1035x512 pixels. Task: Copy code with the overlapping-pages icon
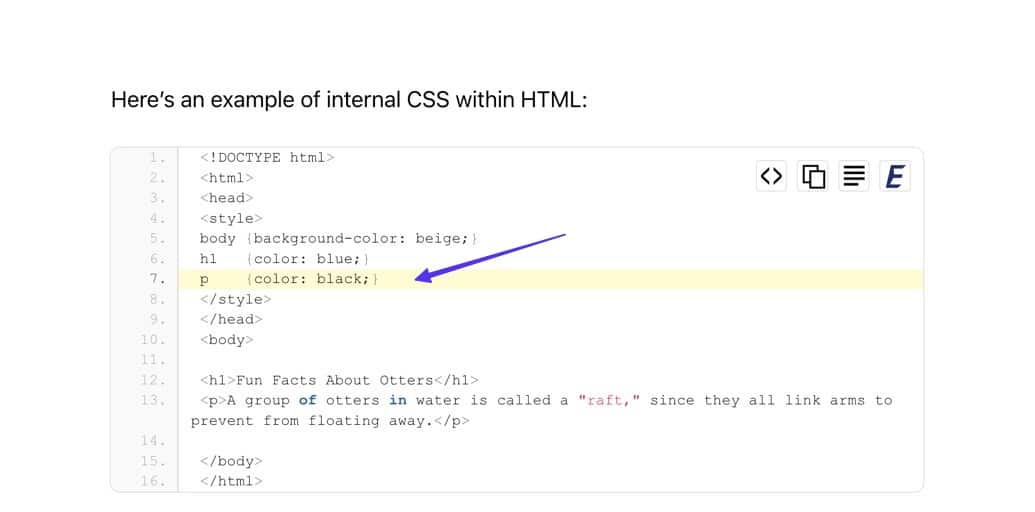813,177
